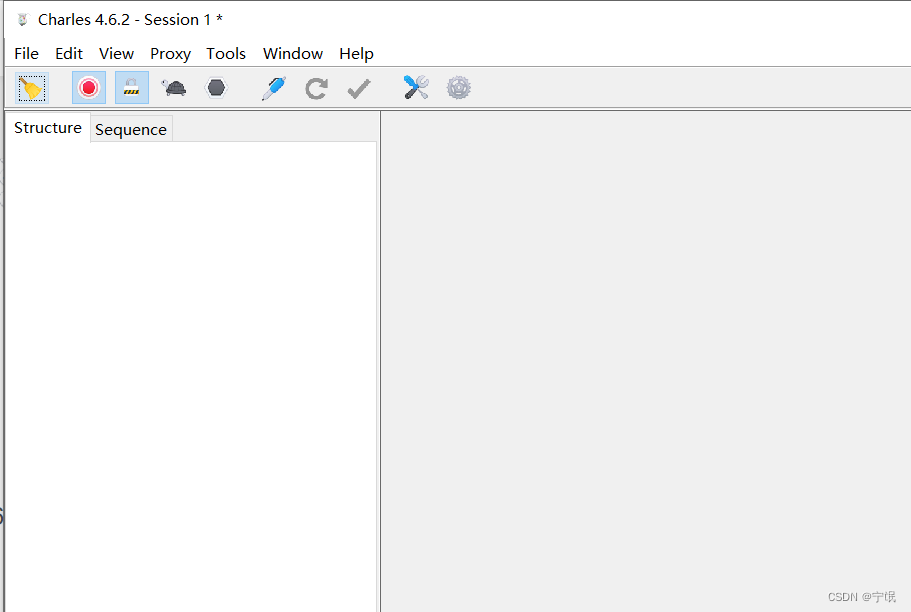Open Settings via the gear icon
This screenshot has height=612, width=911.
[x=458, y=88]
